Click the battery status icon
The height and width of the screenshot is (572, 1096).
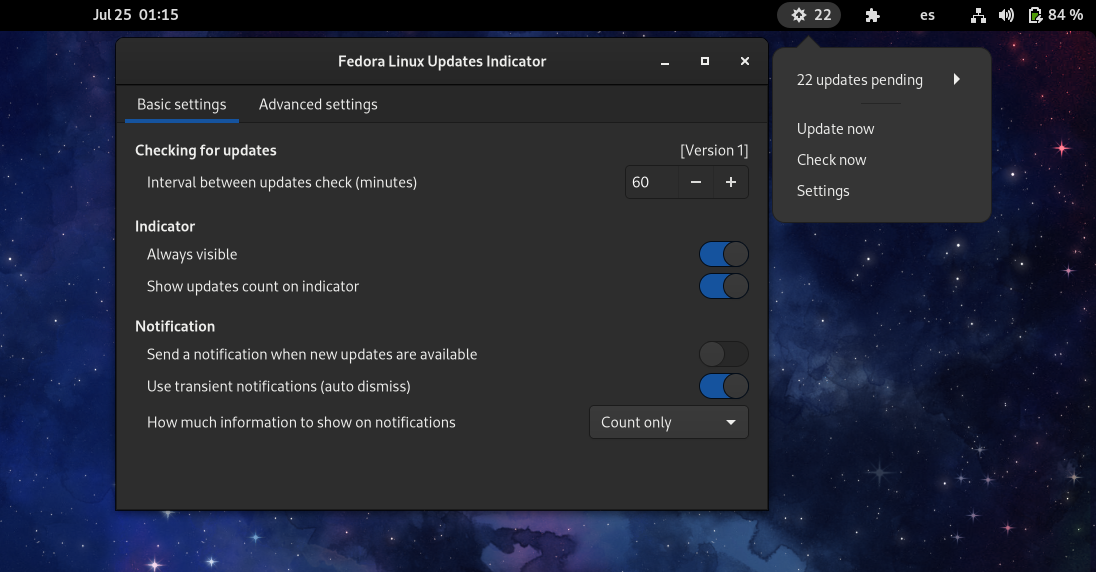pos(1035,15)
